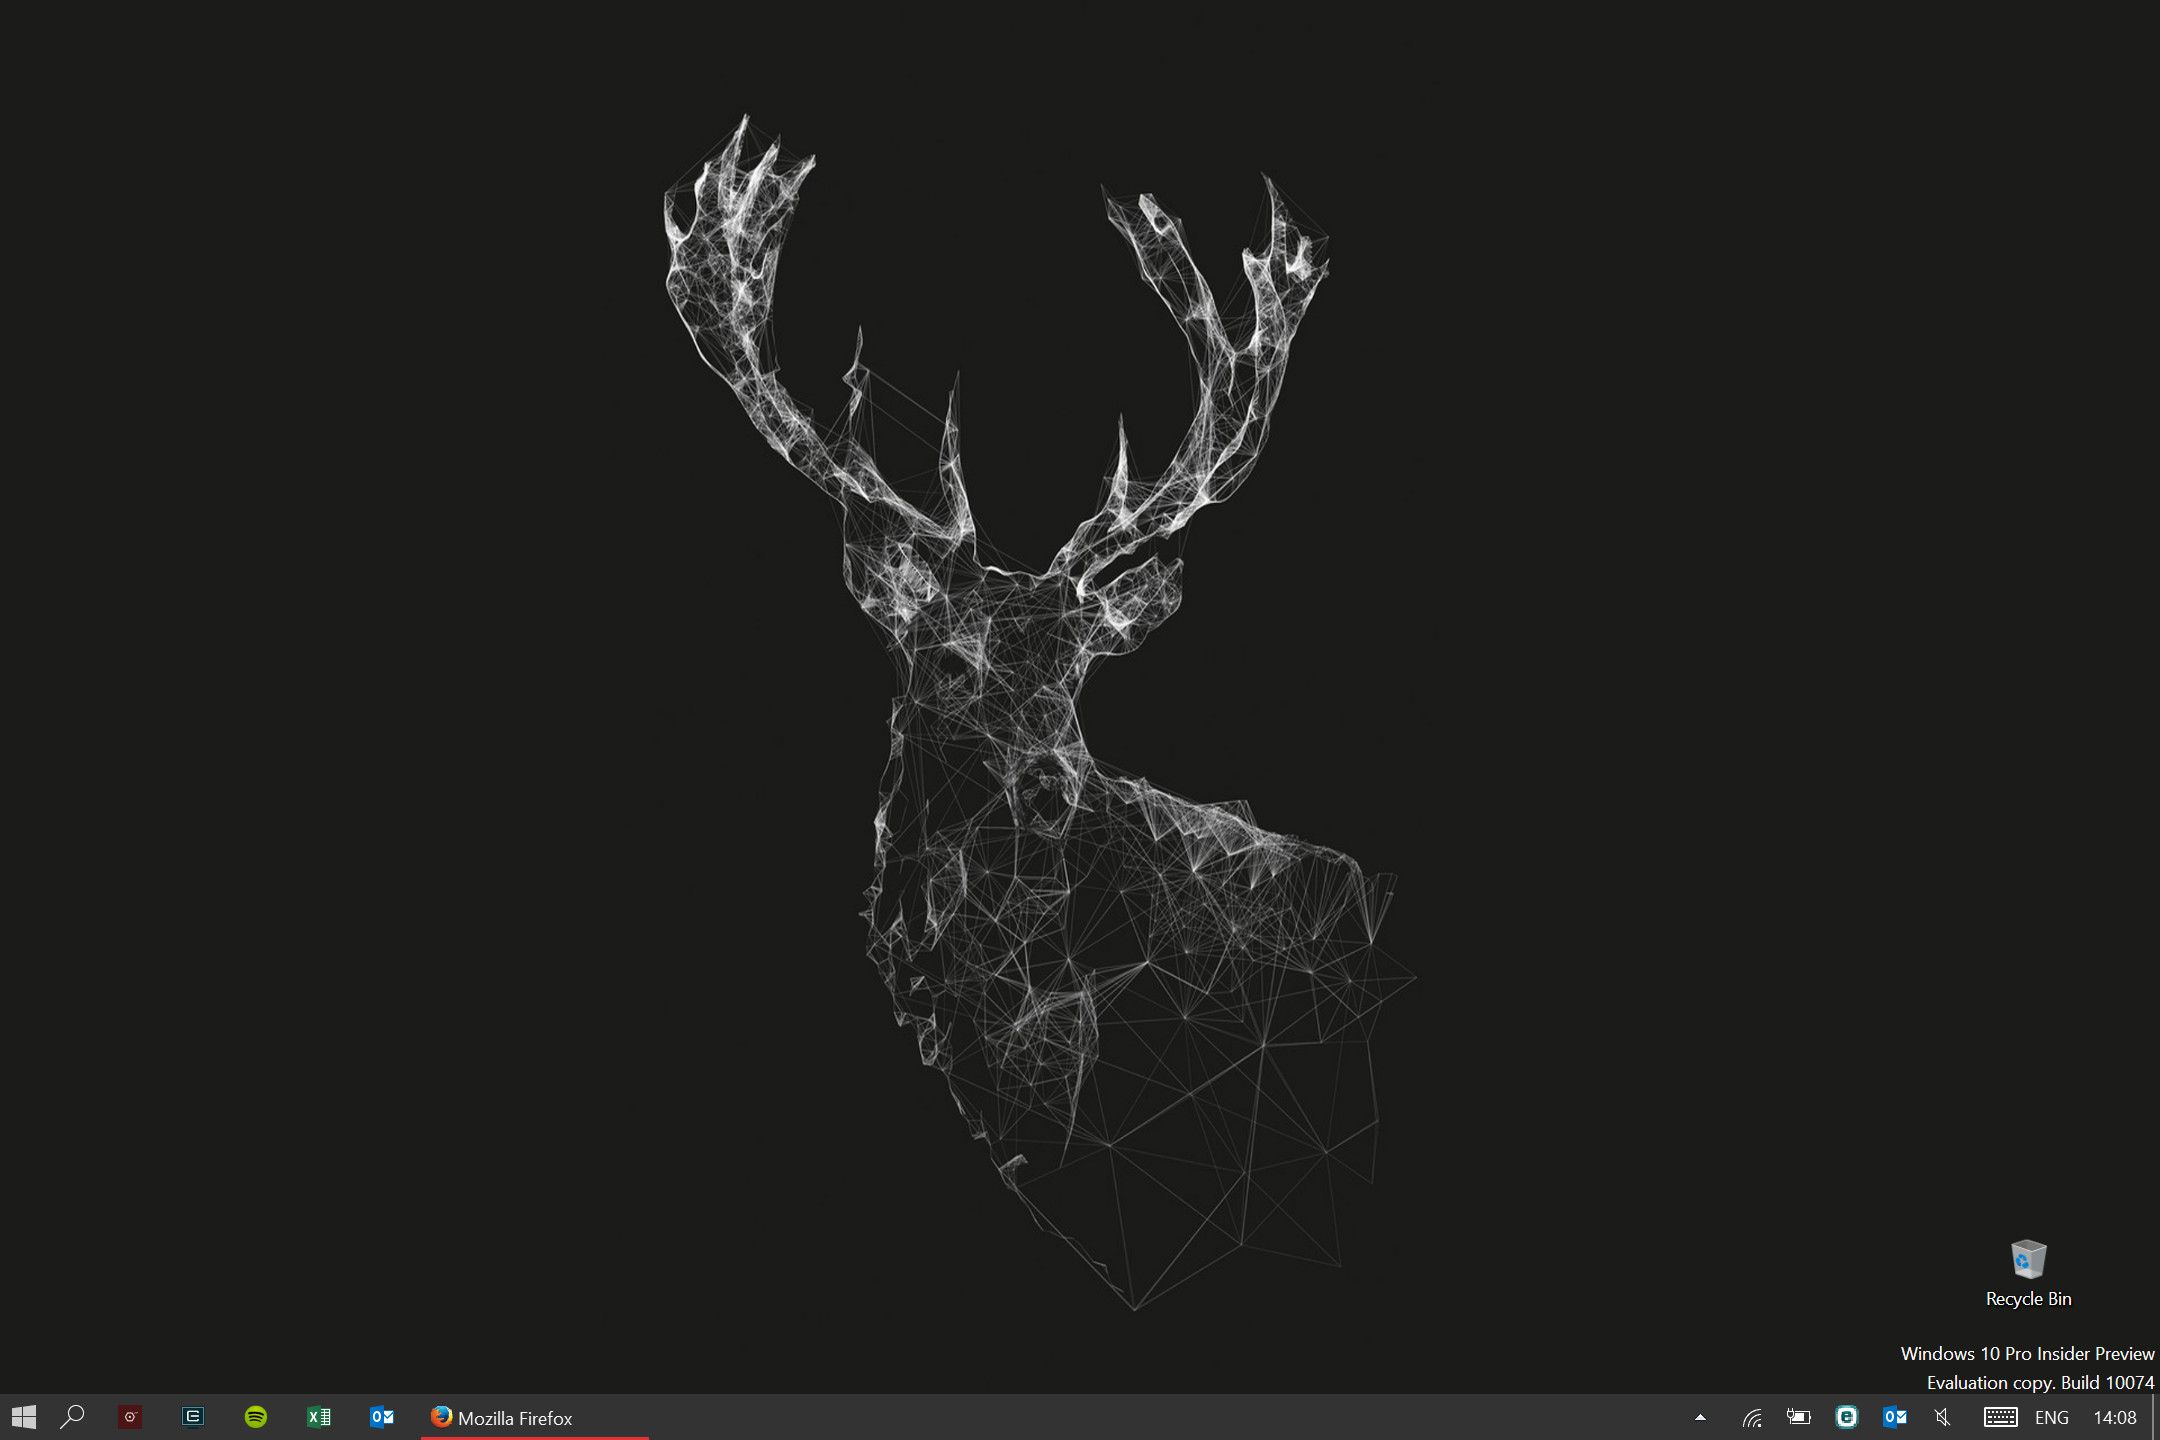Open pinned Outlook next to Excel

(x=382, y=1417)
